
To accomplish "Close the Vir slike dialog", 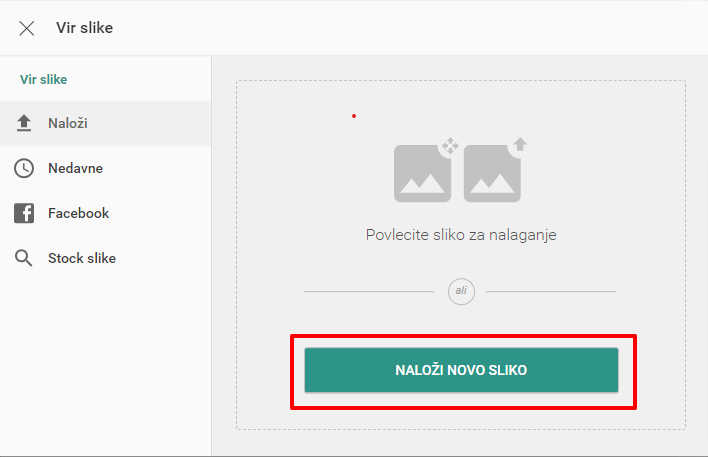I will 27,28.
